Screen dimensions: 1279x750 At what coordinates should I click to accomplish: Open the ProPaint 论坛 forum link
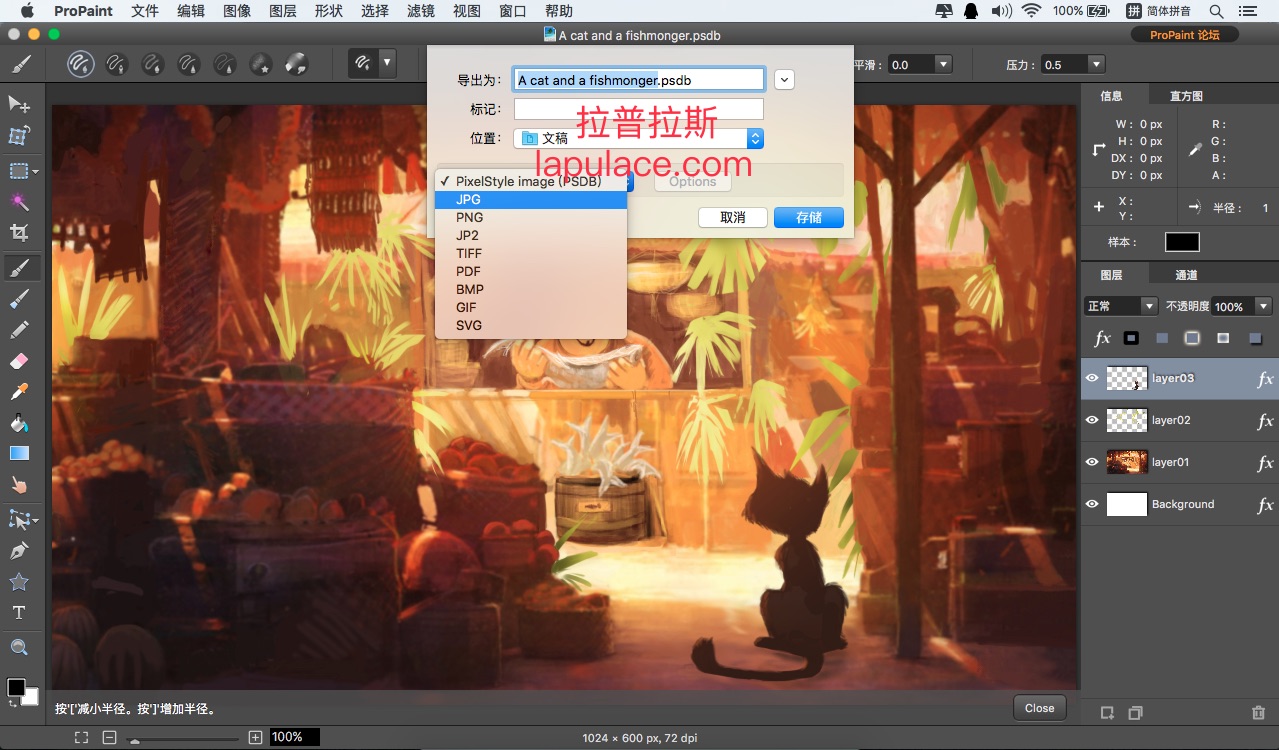click(x=1185, y=35)
